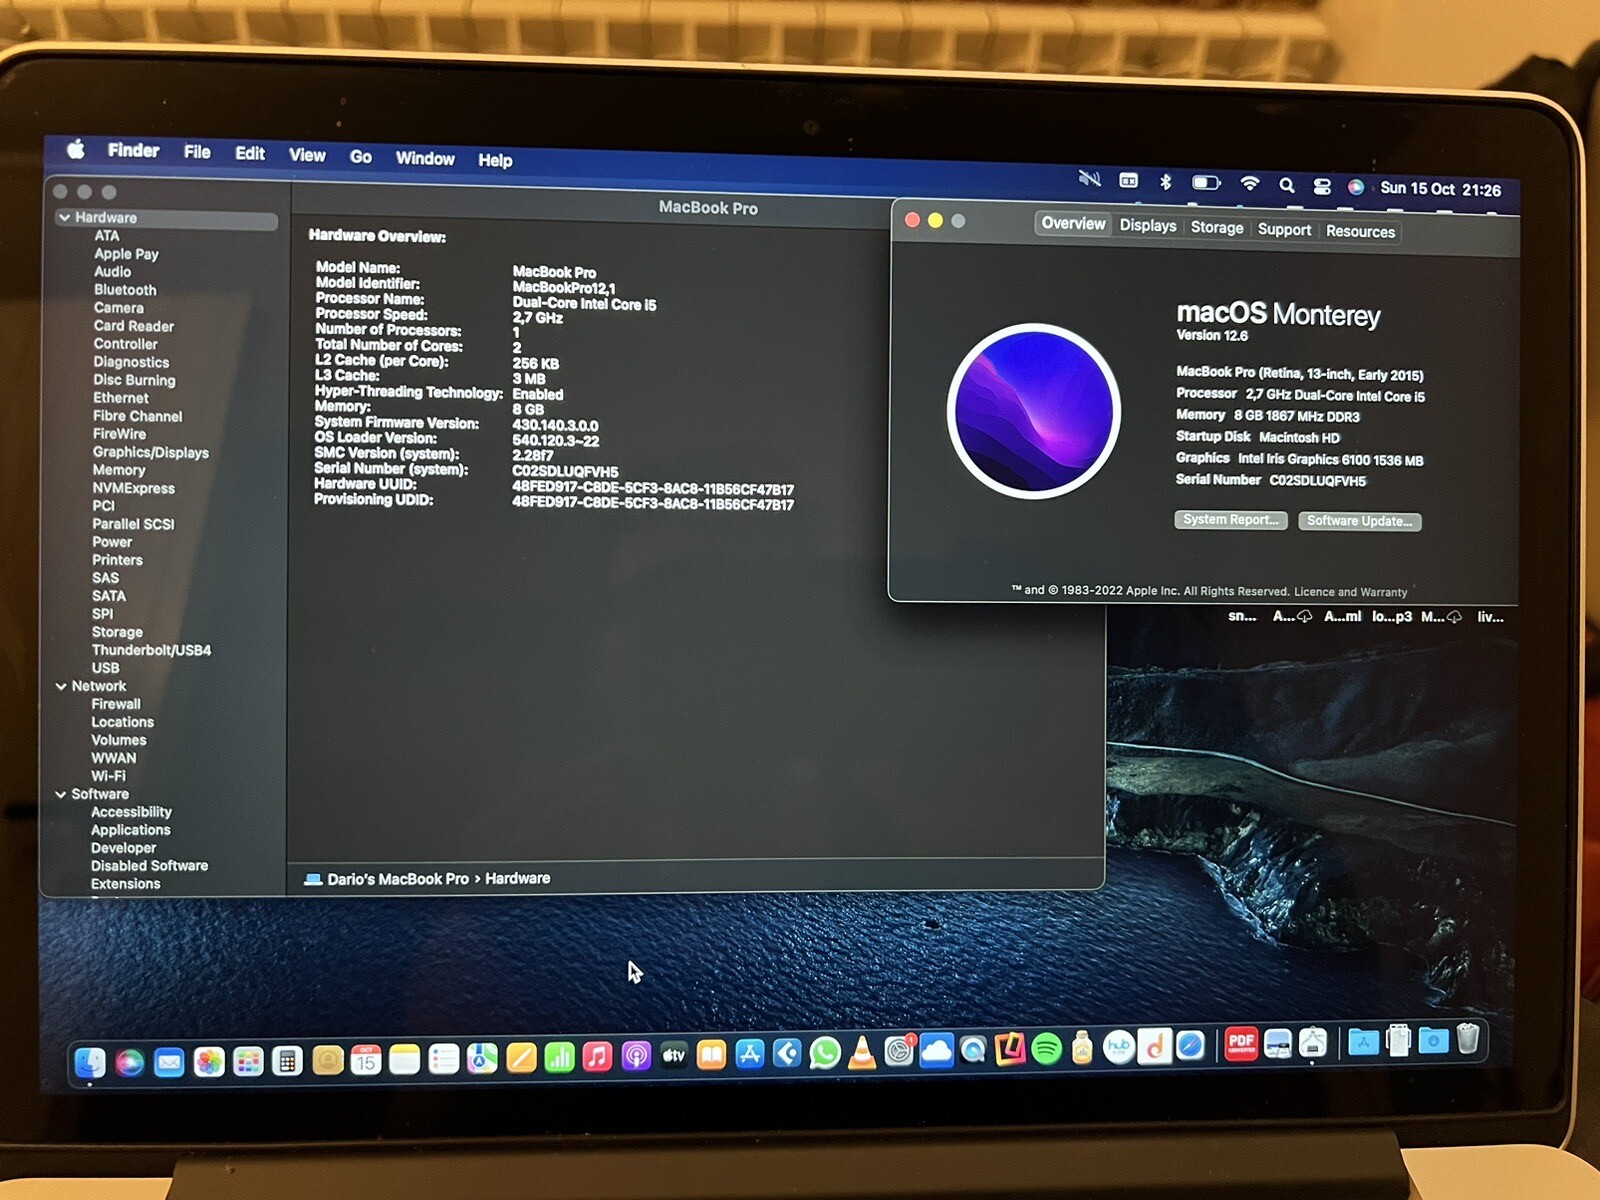Collapse the Hardware section in sidebar
The width and height of the screenshot is (1600, 1200).
(64, 218)
